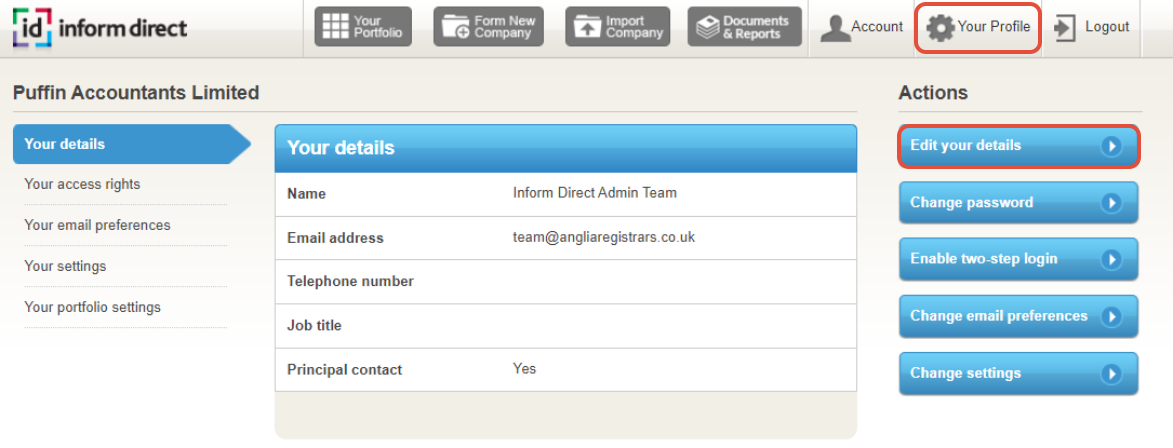The image size is (1173, 448).
Task: Click the Inform Direct logo
Action: tap(99, 28)
